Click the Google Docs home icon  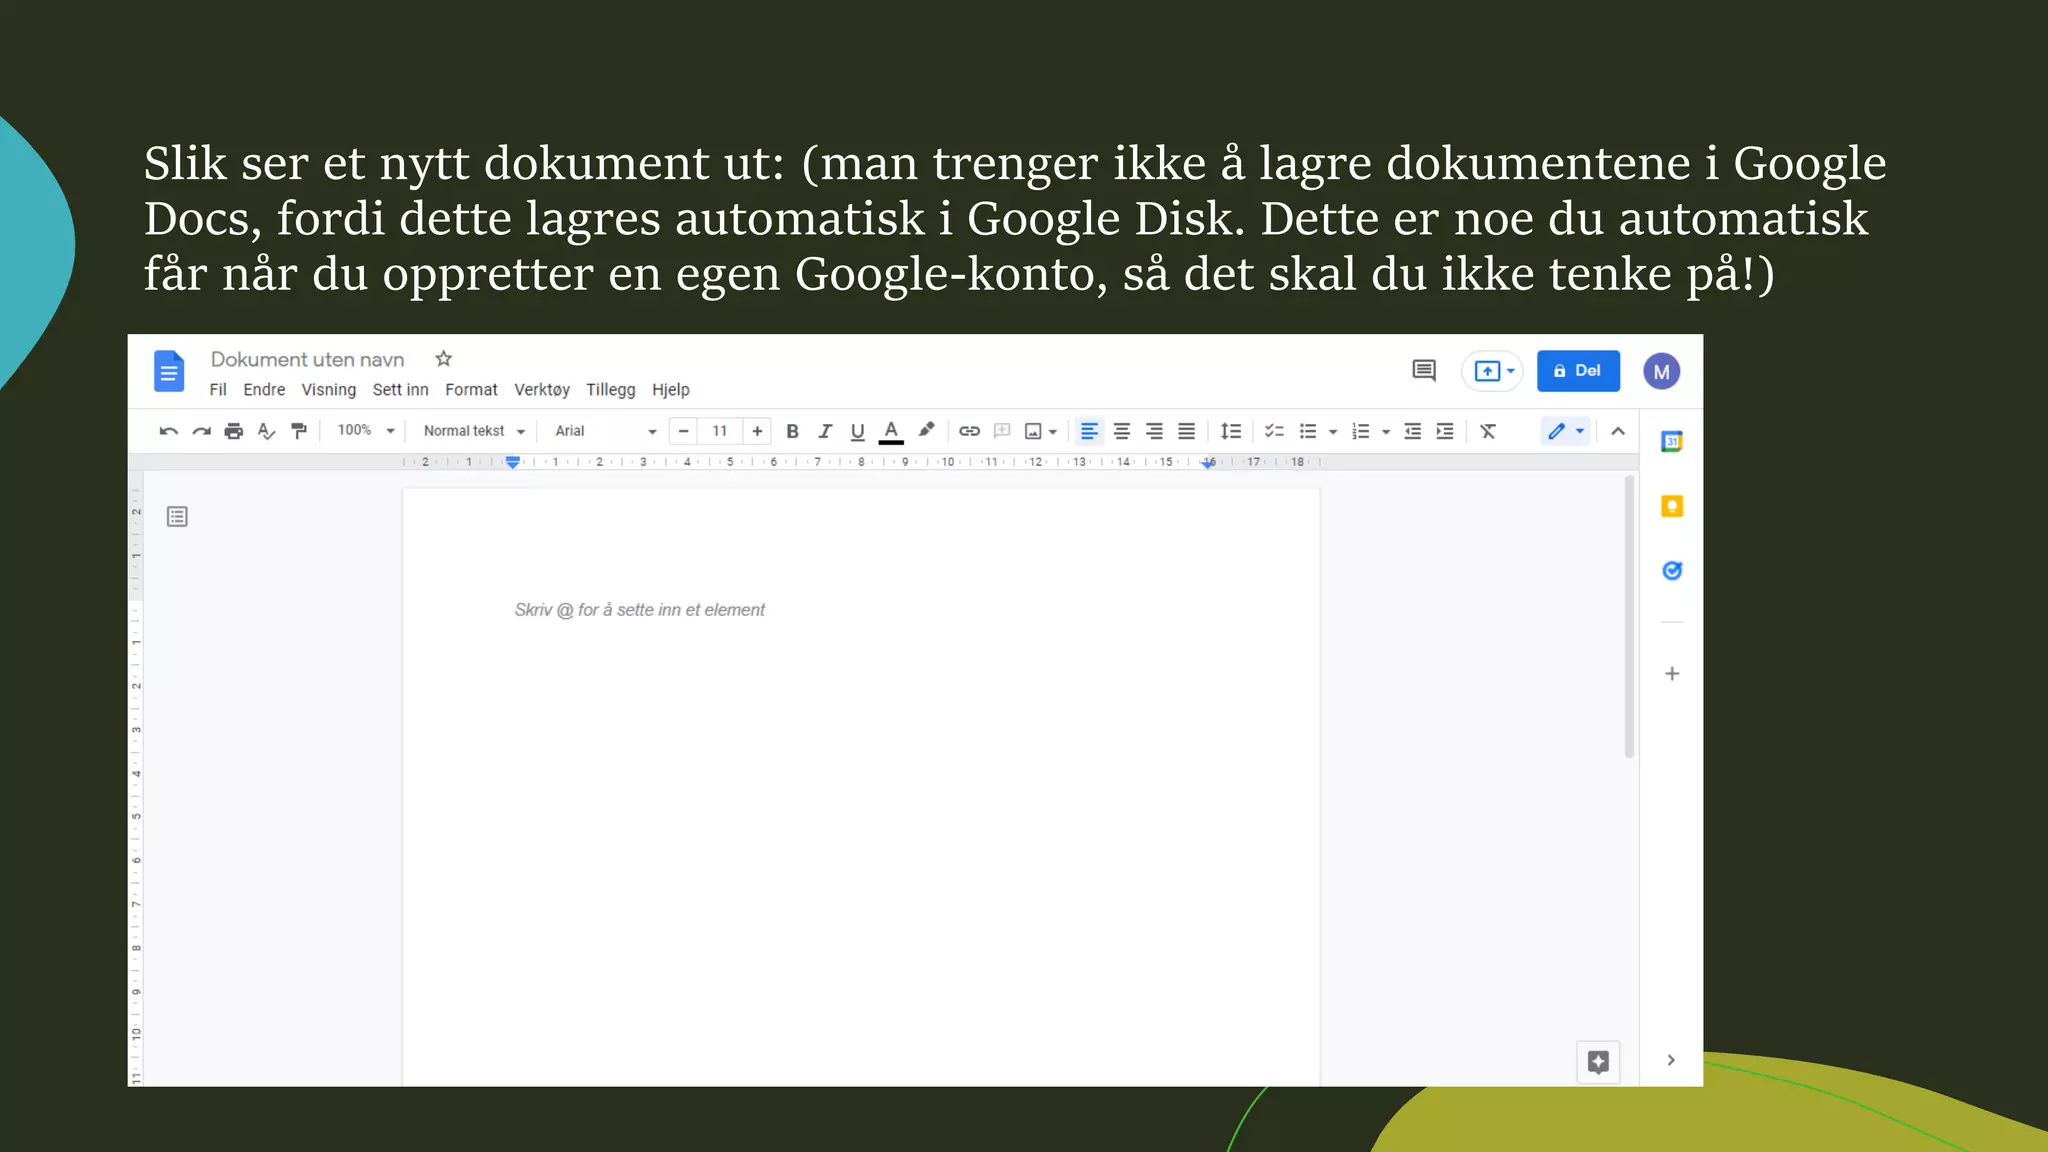(169, 371)
